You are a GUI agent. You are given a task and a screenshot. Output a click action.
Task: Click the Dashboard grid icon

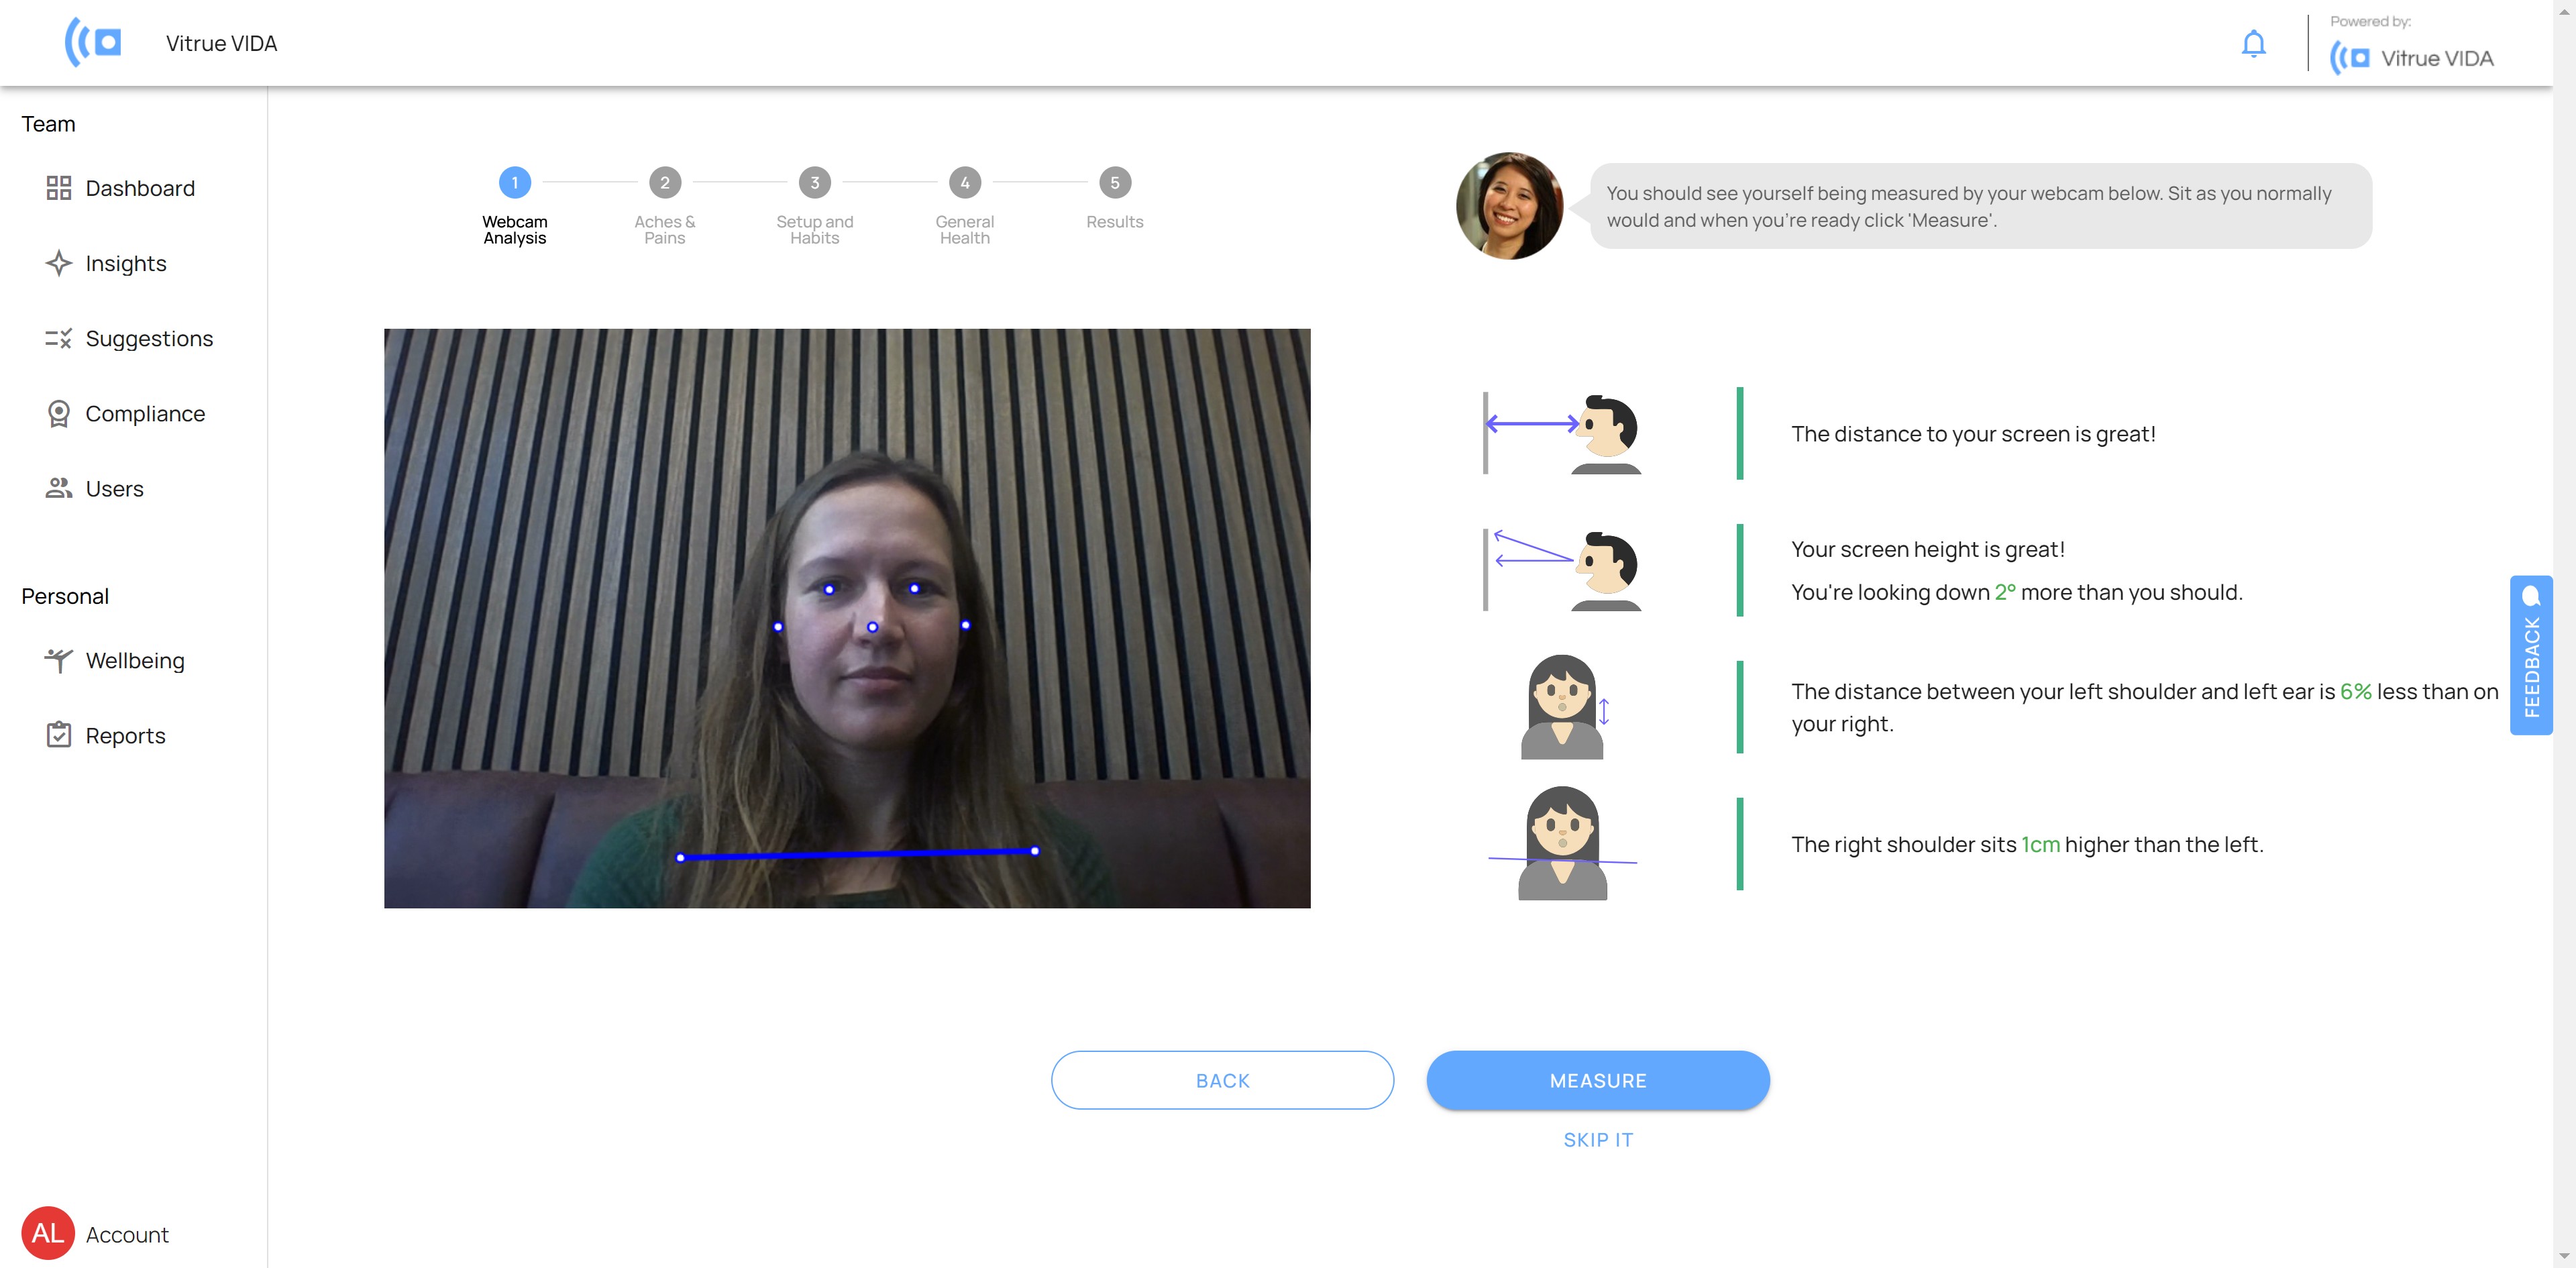pos(59,188)
